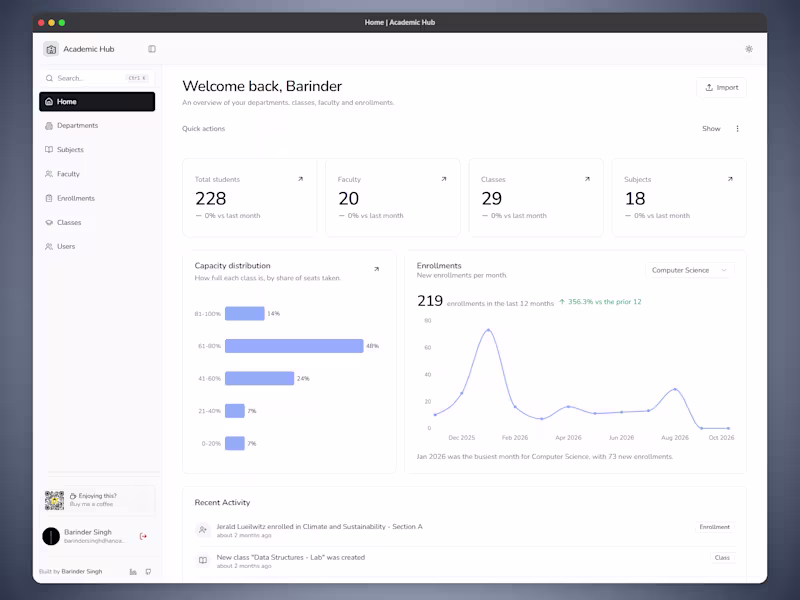Click the 219 enrollments count
This screenshot has width=800, height=600.
coord(430,301)
